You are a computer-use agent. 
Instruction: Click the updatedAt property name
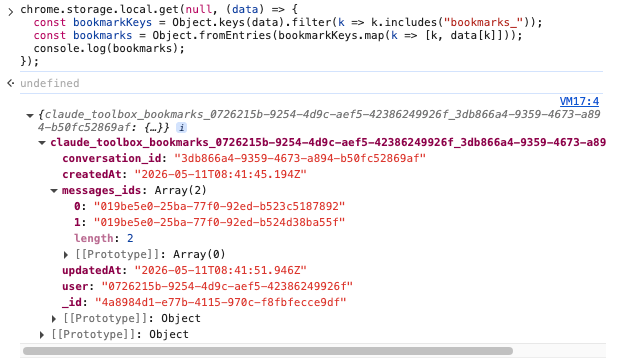(x=92, y=270)
